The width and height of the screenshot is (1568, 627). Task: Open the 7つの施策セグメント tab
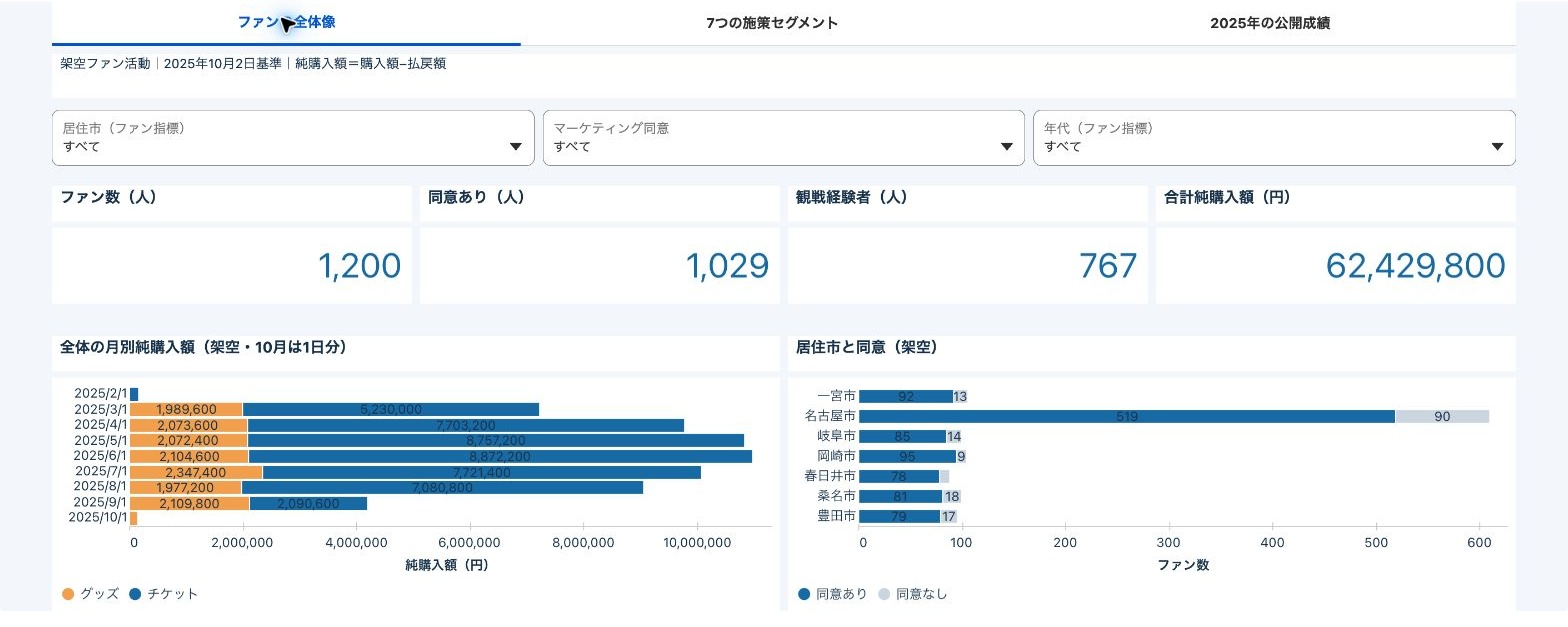pyautogui.click(x=772, y=23)
